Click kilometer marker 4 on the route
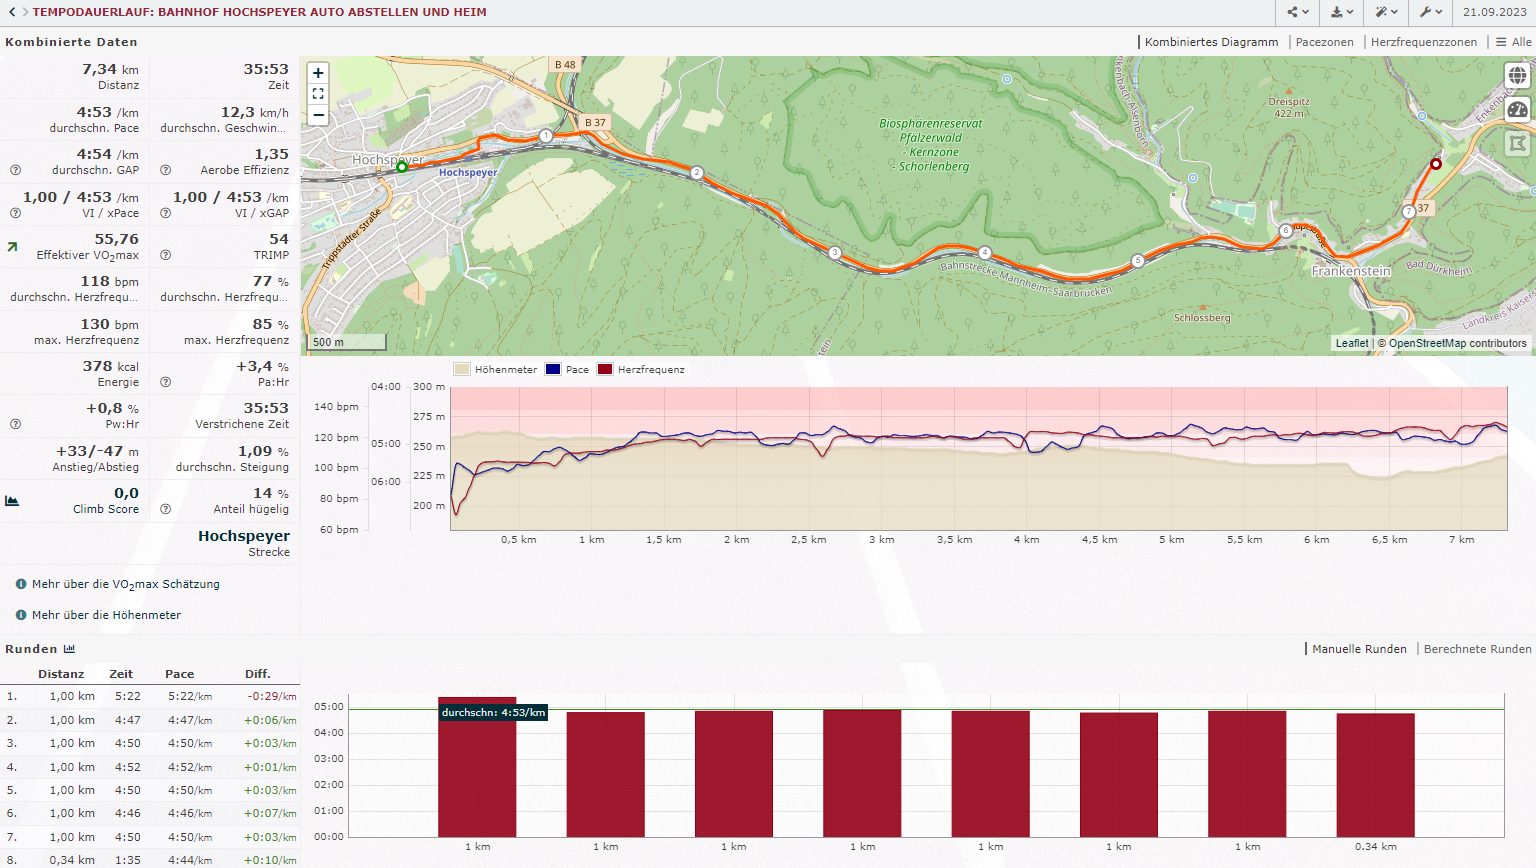1536x868 pixels. click(985, 253)
